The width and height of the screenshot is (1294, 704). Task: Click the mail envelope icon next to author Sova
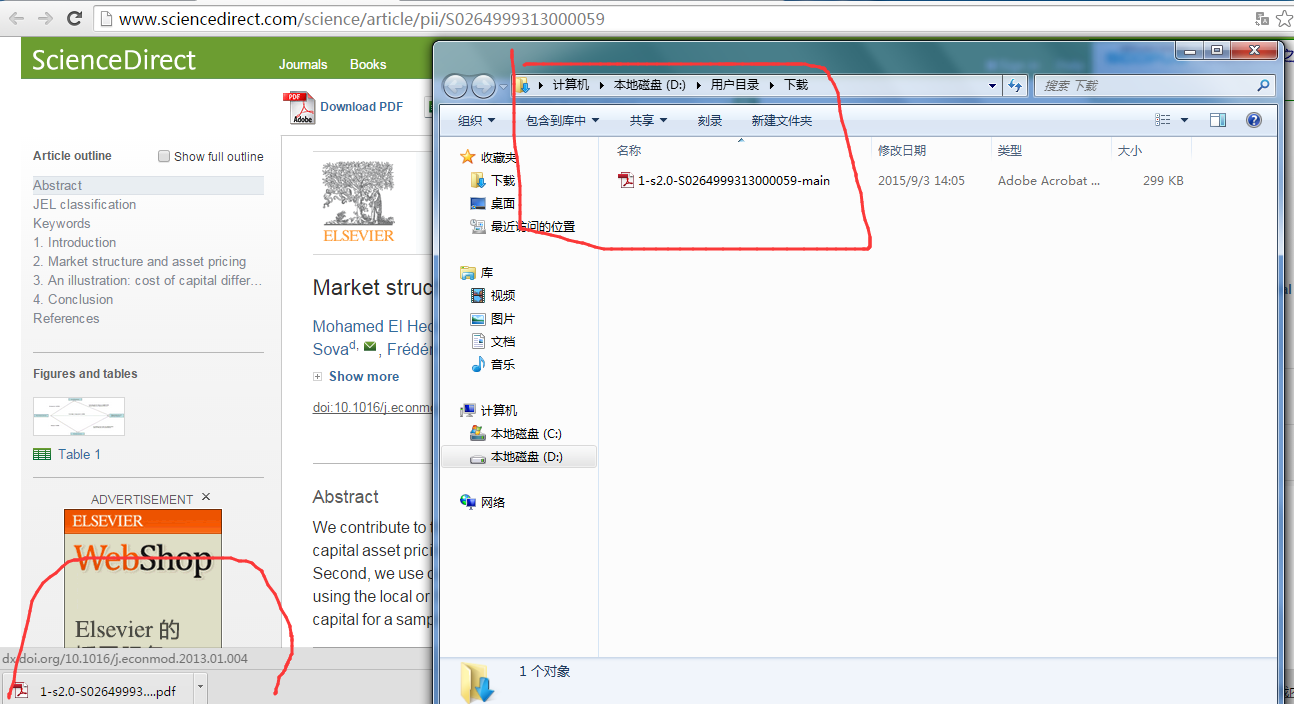click(x=370, y=347)
